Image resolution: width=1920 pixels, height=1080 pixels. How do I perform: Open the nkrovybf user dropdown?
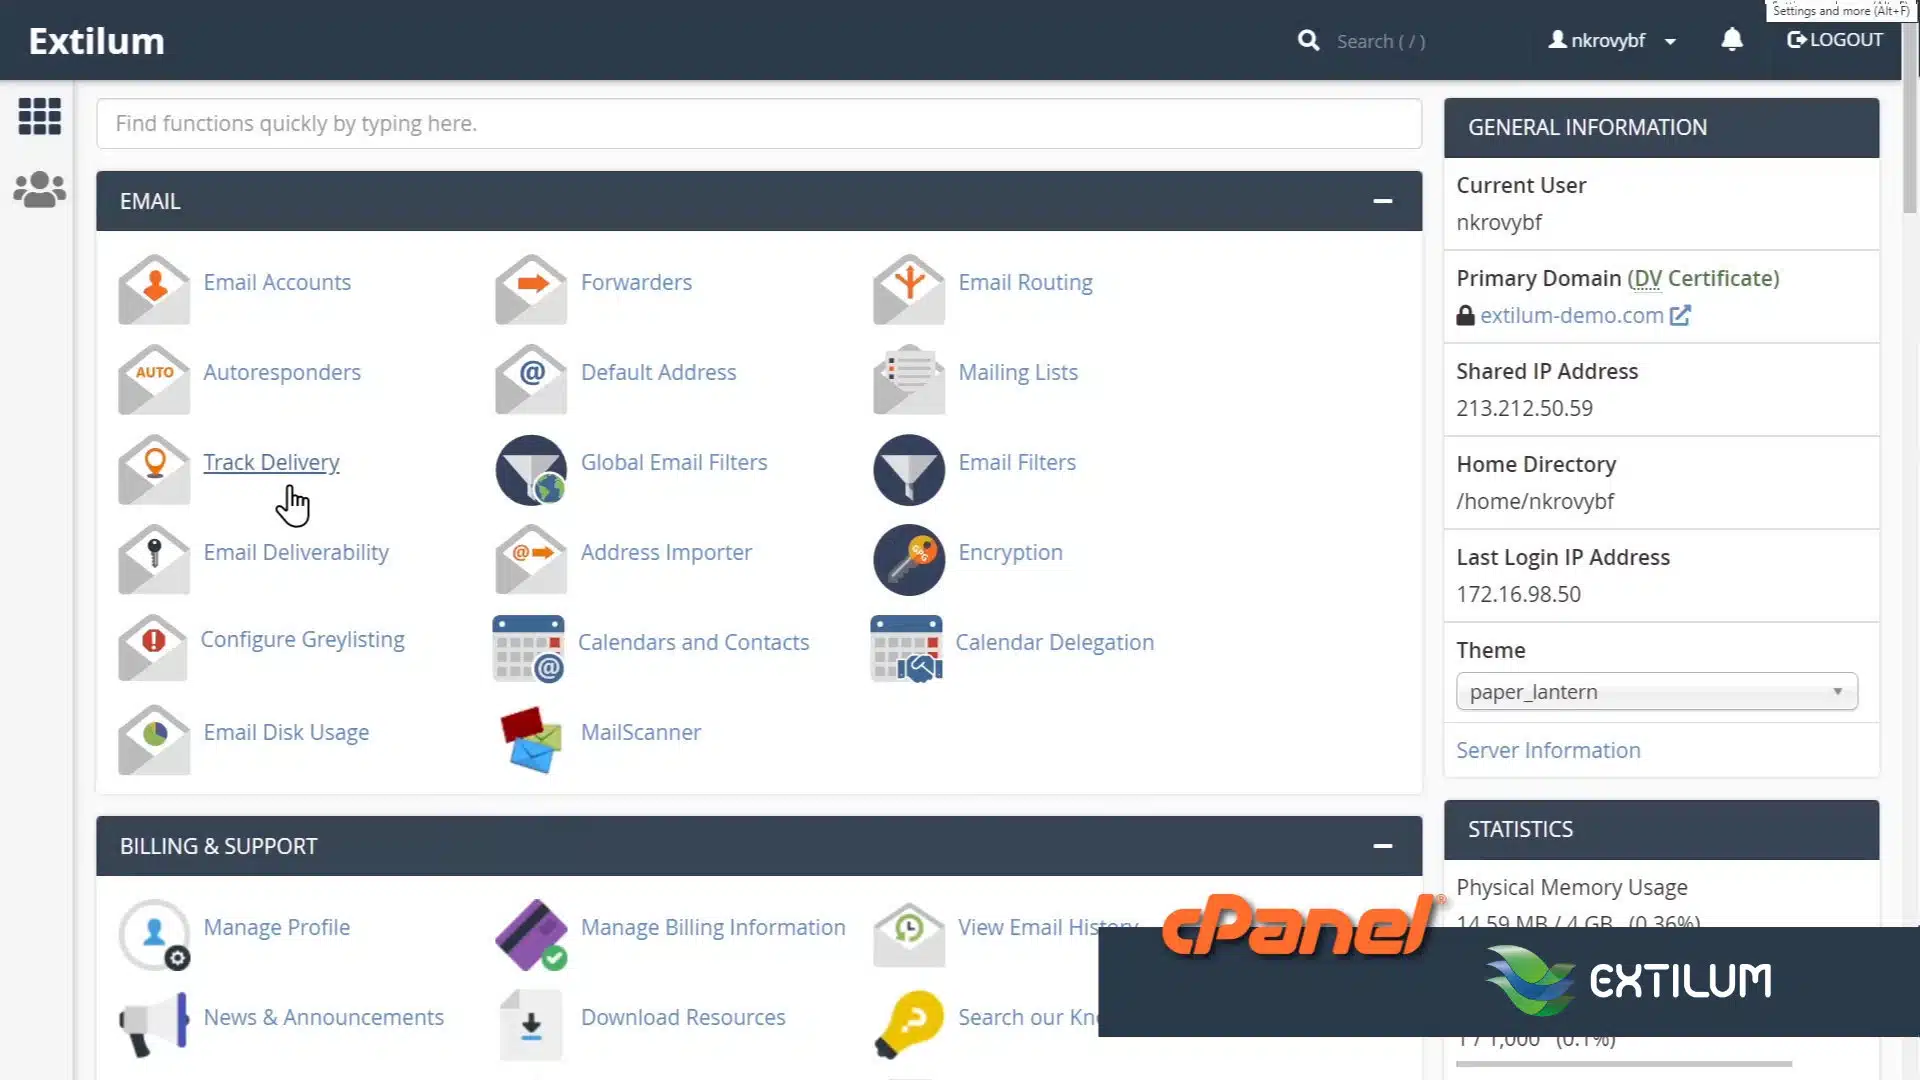click(x=1612, y=40)
